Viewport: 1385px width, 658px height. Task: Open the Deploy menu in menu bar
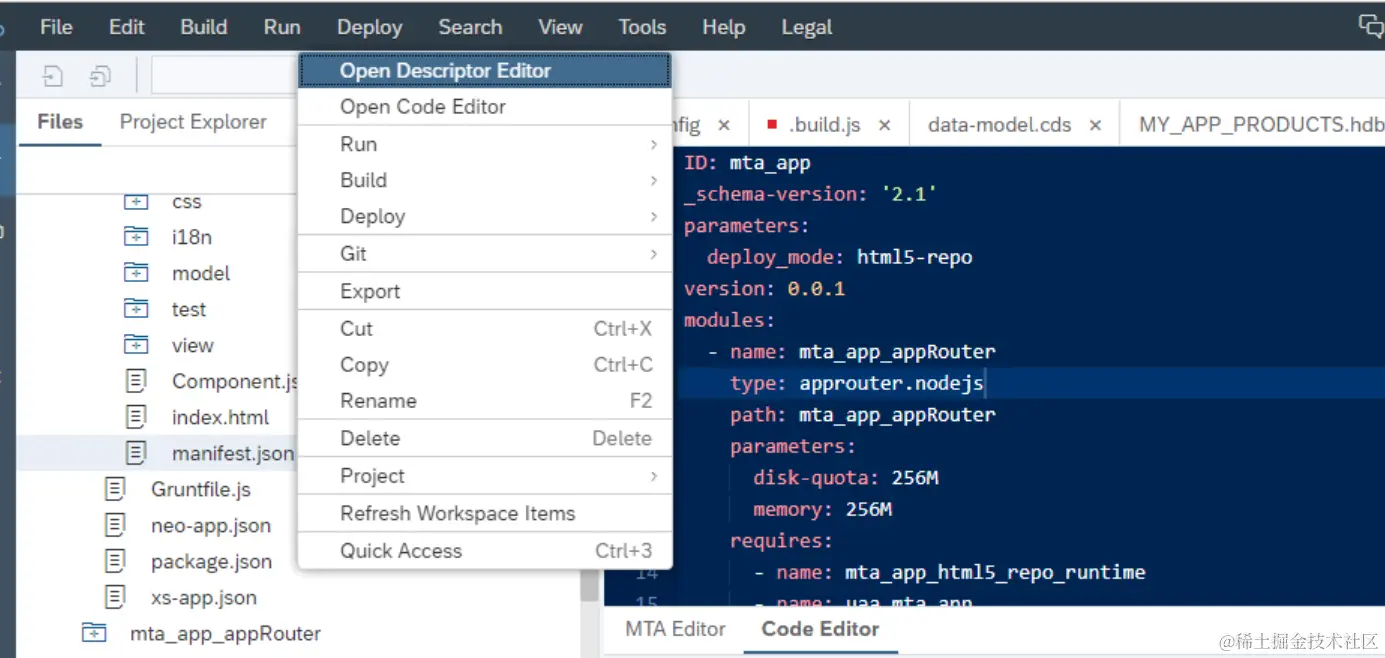(x=369, y=27)
